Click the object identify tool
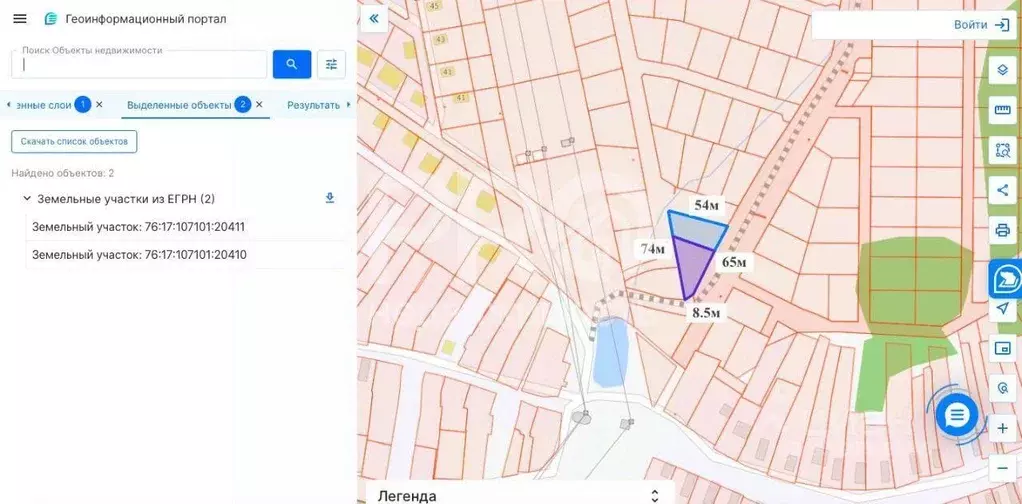The height and width of the screenshot is (504, 1022). 1002,388
